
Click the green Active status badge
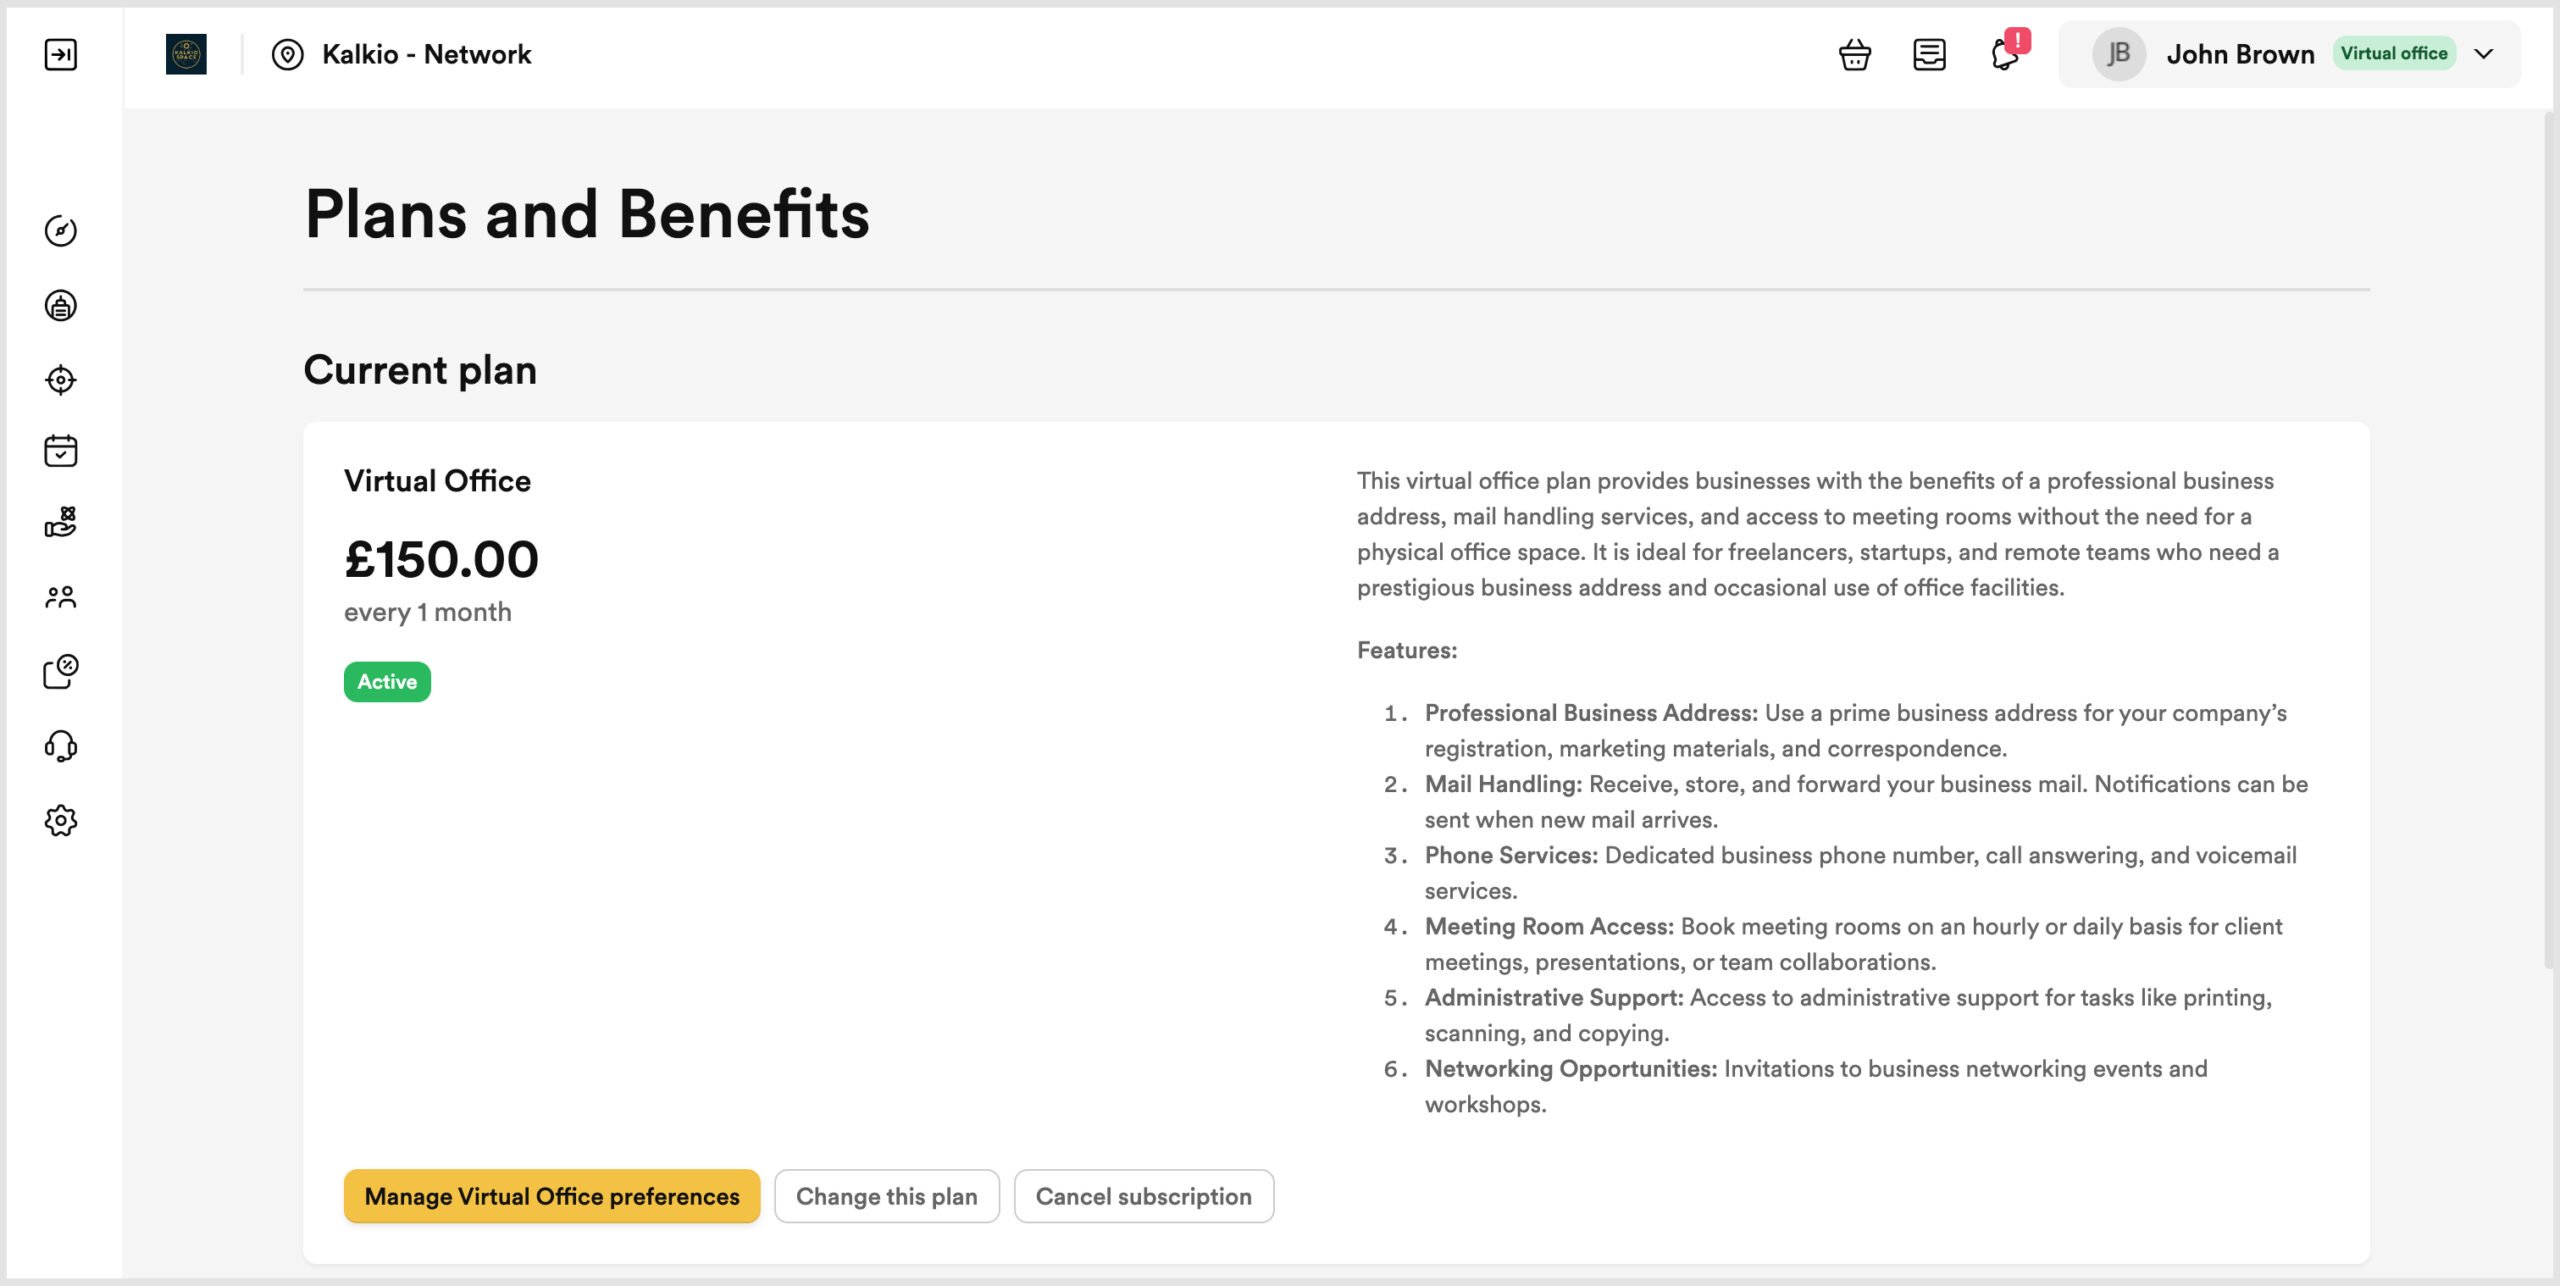pyautogui.click(x=387, y=681)
